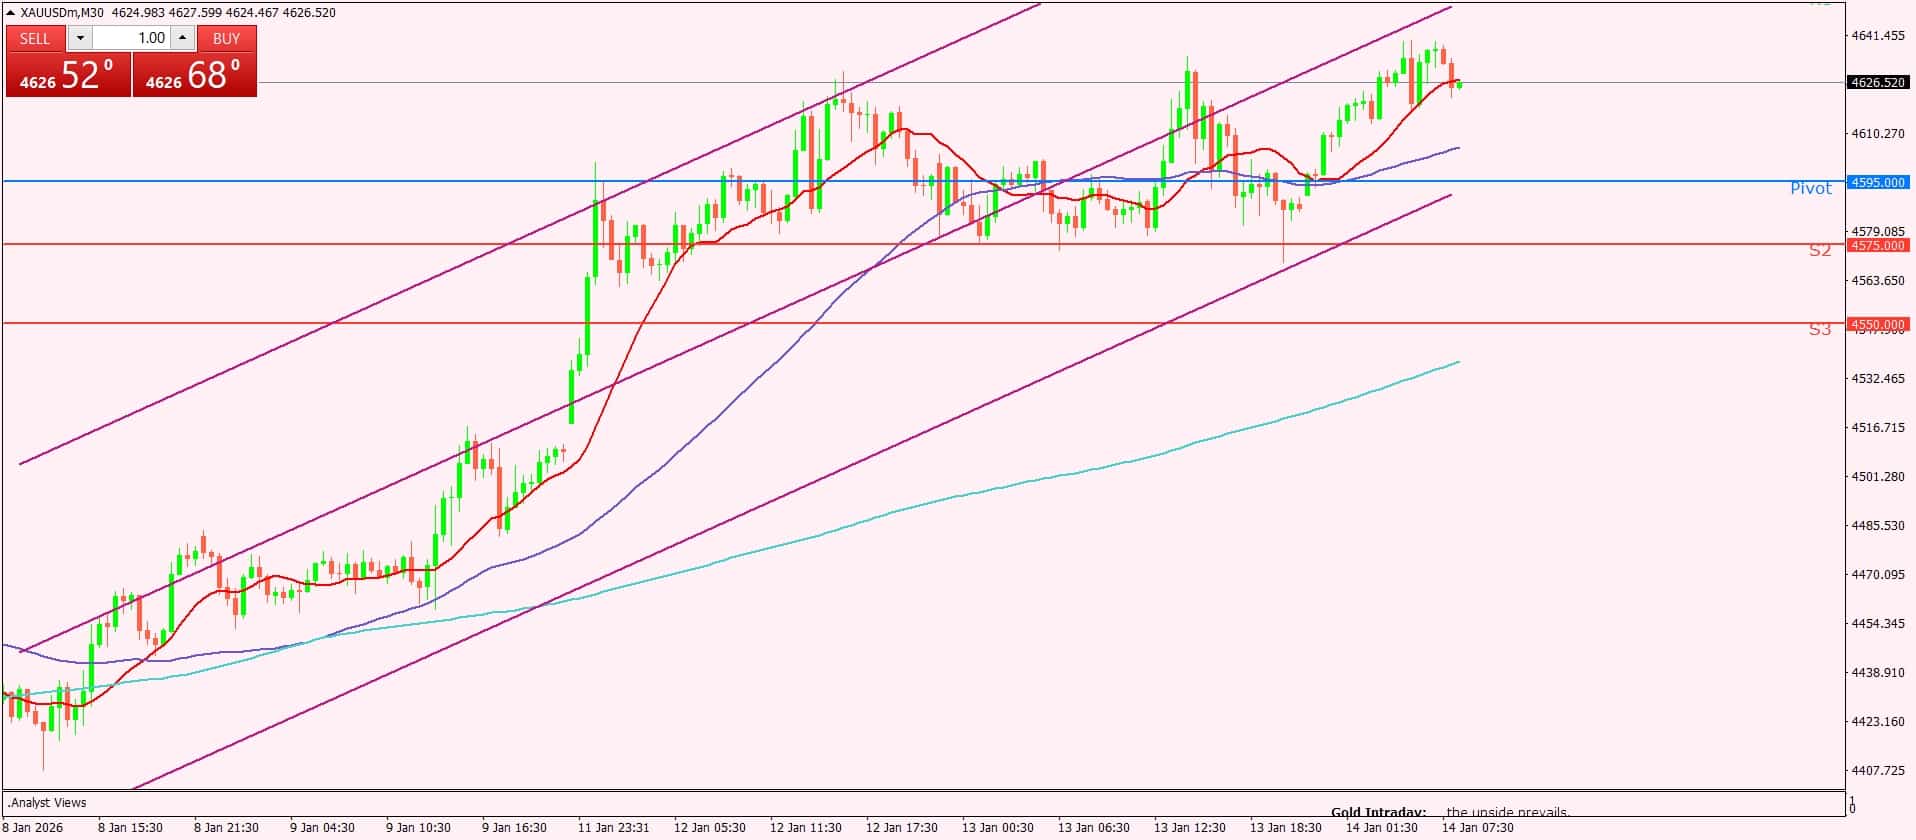Click the 8 Jan 2026 date label
Screen dimensions: 1916x840
[x=34, y=828]
